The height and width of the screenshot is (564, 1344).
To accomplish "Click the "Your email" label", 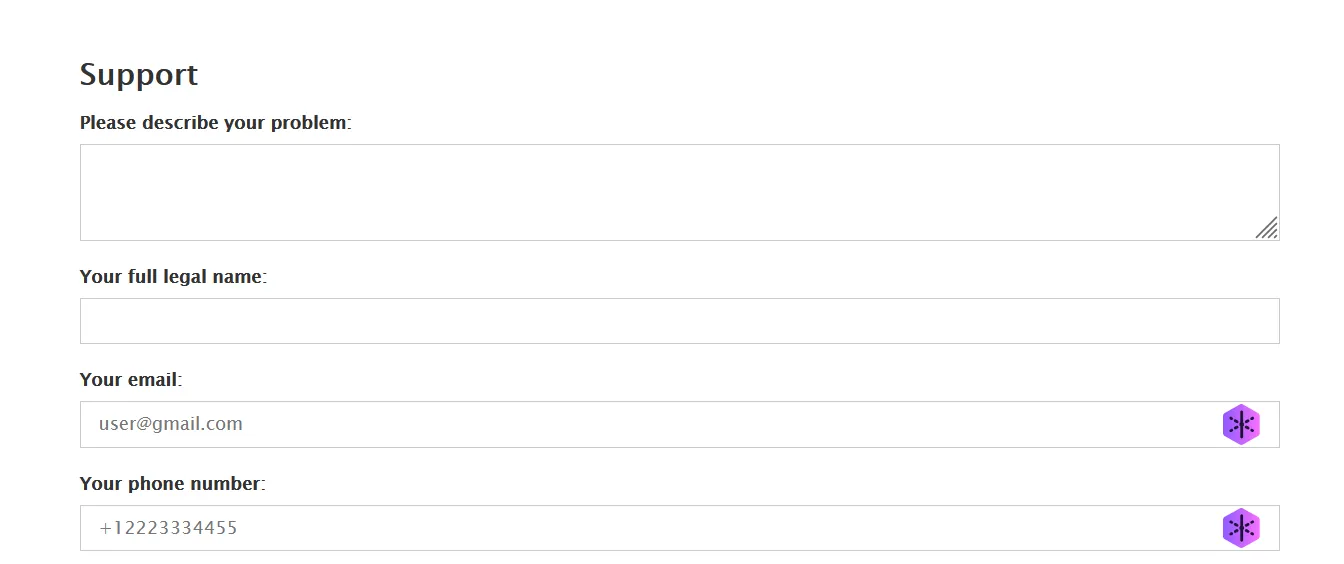I will [130, 380].
